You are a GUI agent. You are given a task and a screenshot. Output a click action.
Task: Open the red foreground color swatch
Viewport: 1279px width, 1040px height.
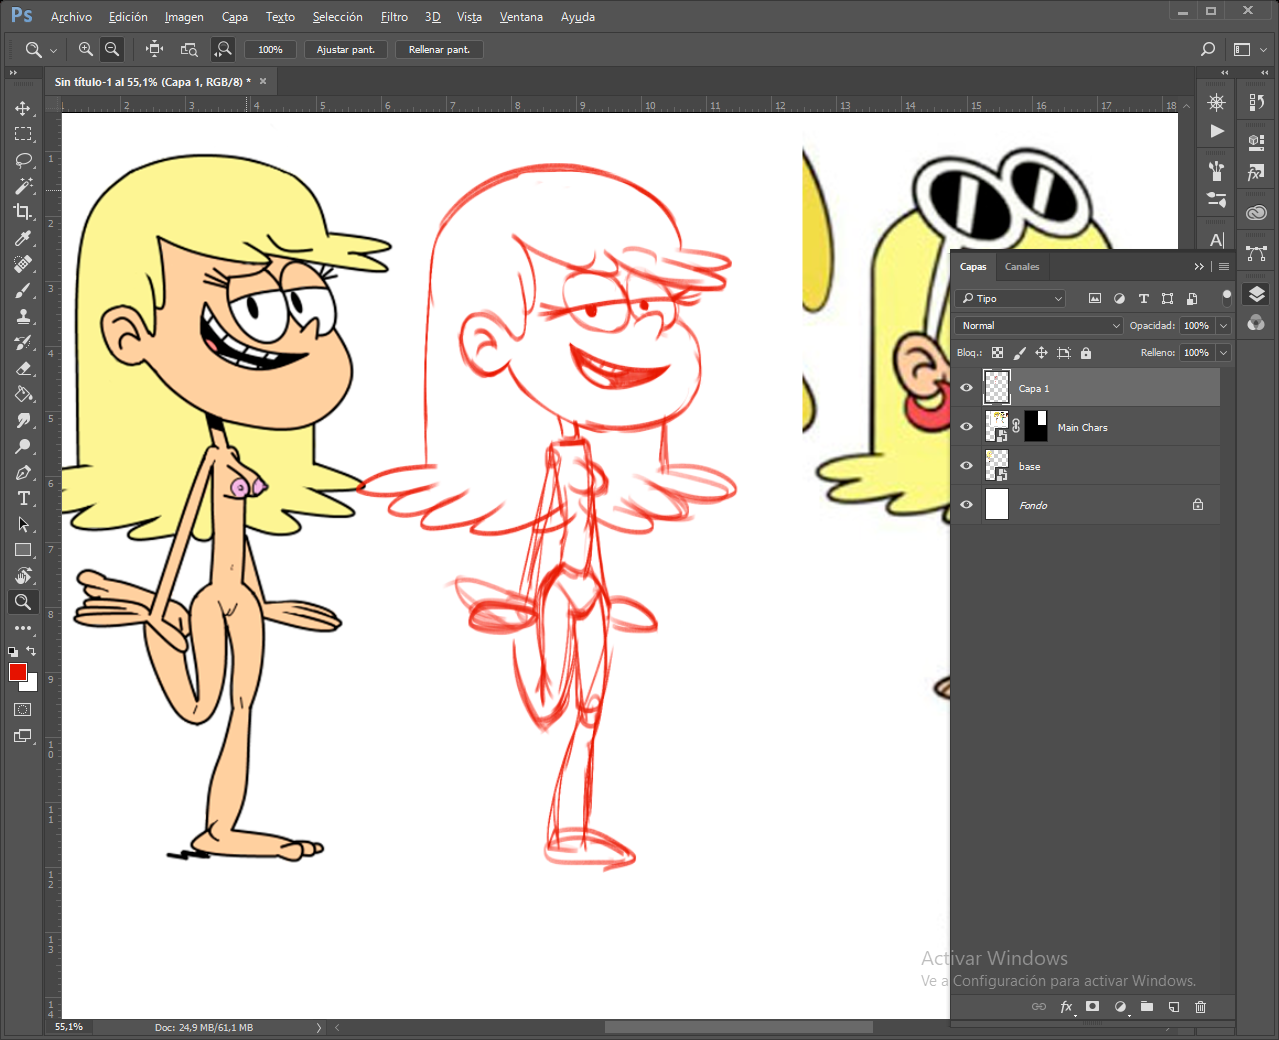(x=18, y=673)
